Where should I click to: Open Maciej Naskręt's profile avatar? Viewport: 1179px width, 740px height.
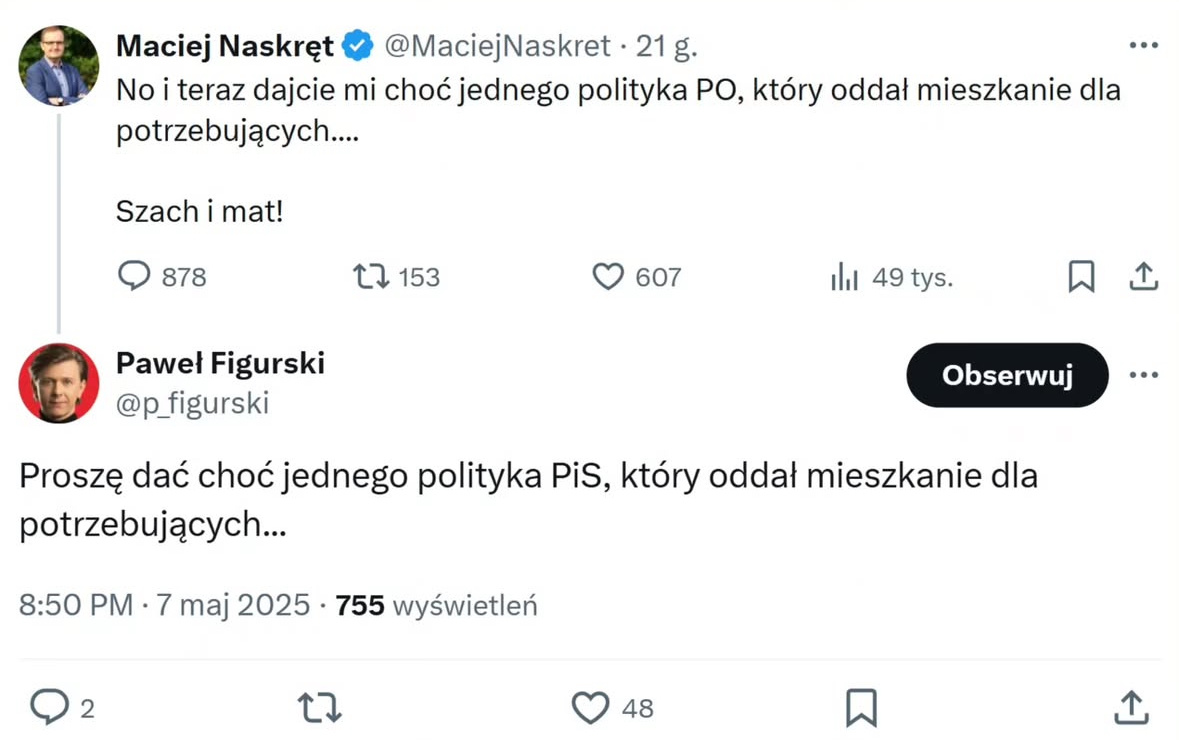[58, 66]
